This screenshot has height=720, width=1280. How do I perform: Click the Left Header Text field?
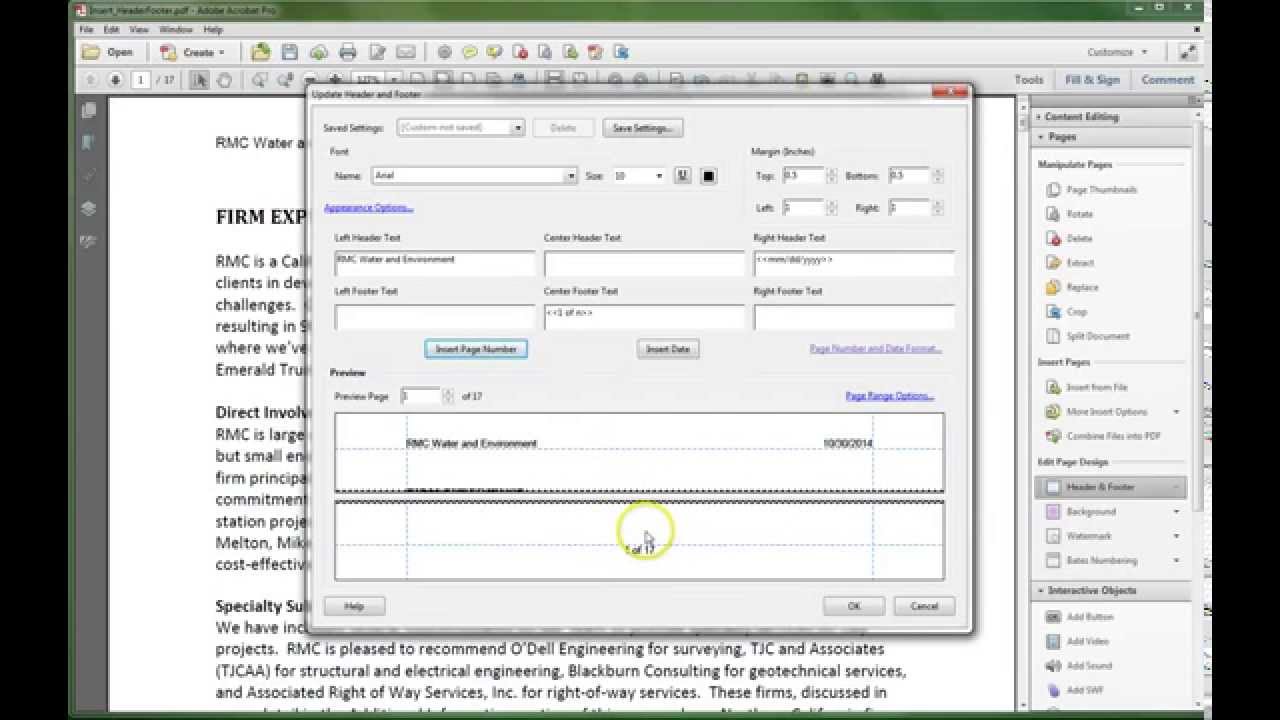click(x=435, y=263)
